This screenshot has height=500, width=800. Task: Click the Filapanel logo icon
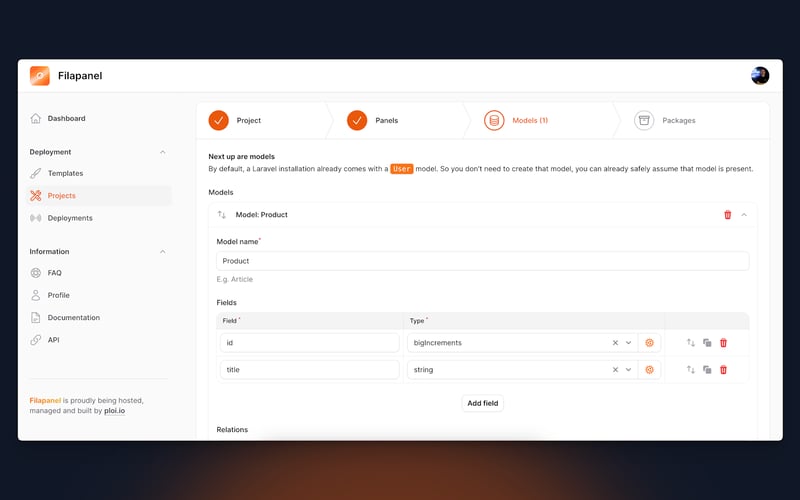(x=39, y=76)
